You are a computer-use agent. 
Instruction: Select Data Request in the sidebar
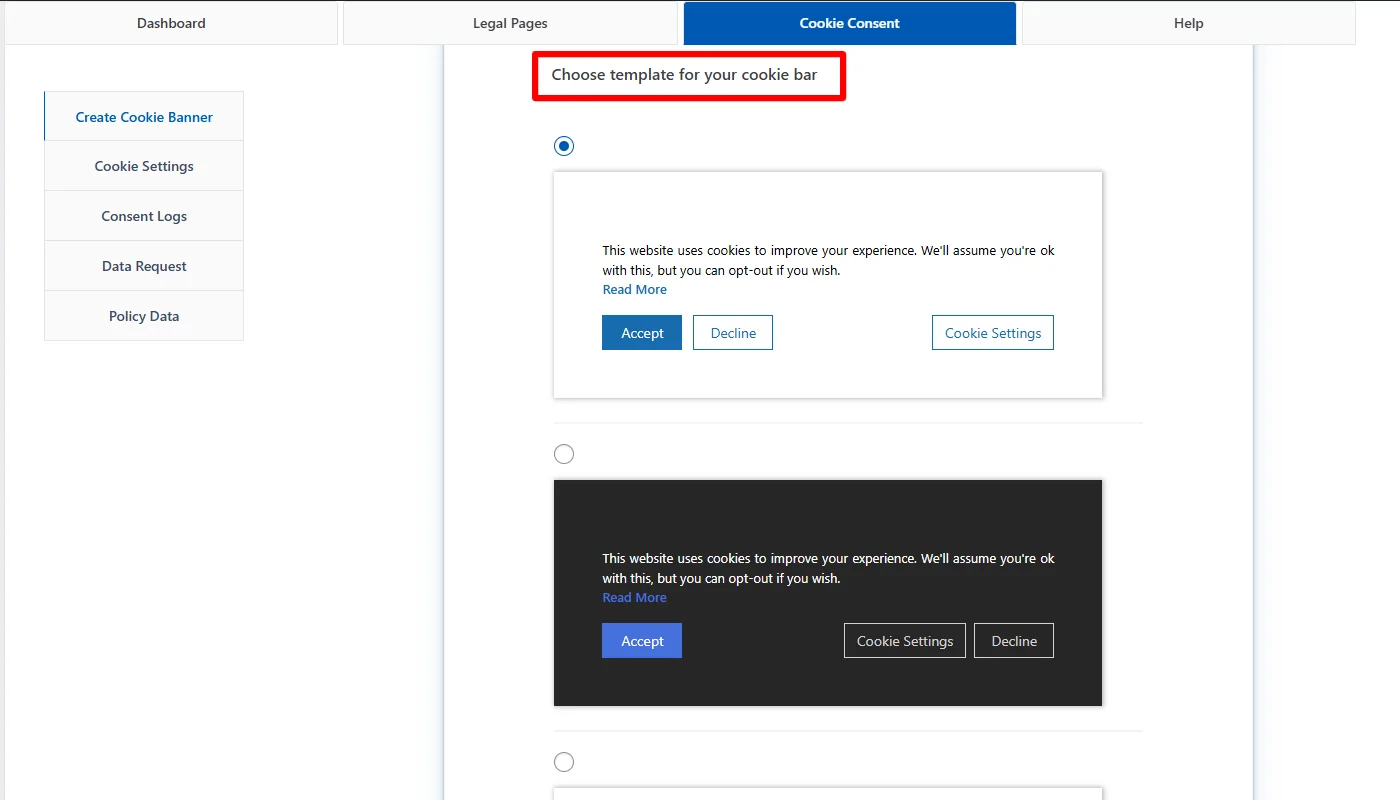[144, 266]
